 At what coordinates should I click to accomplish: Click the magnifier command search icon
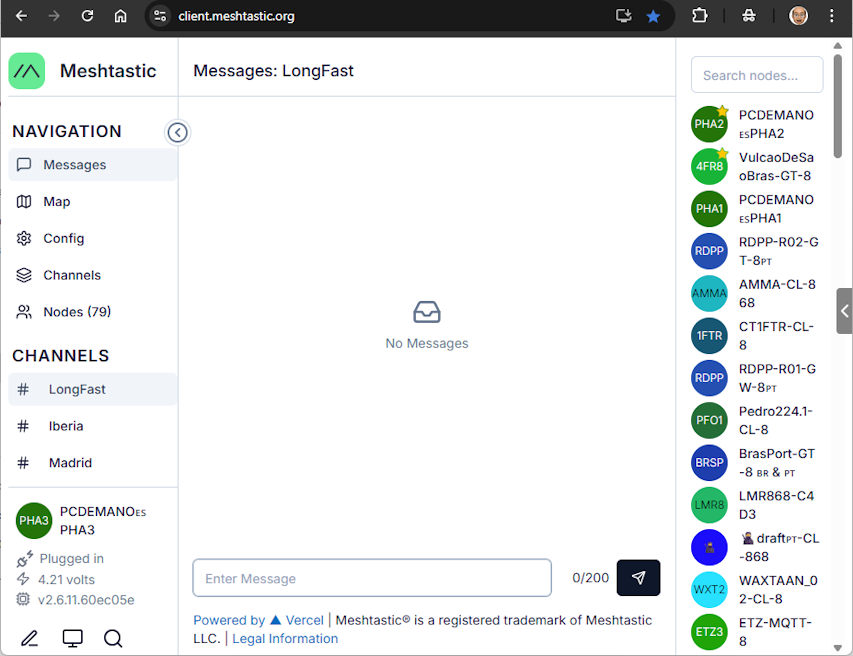113,638
